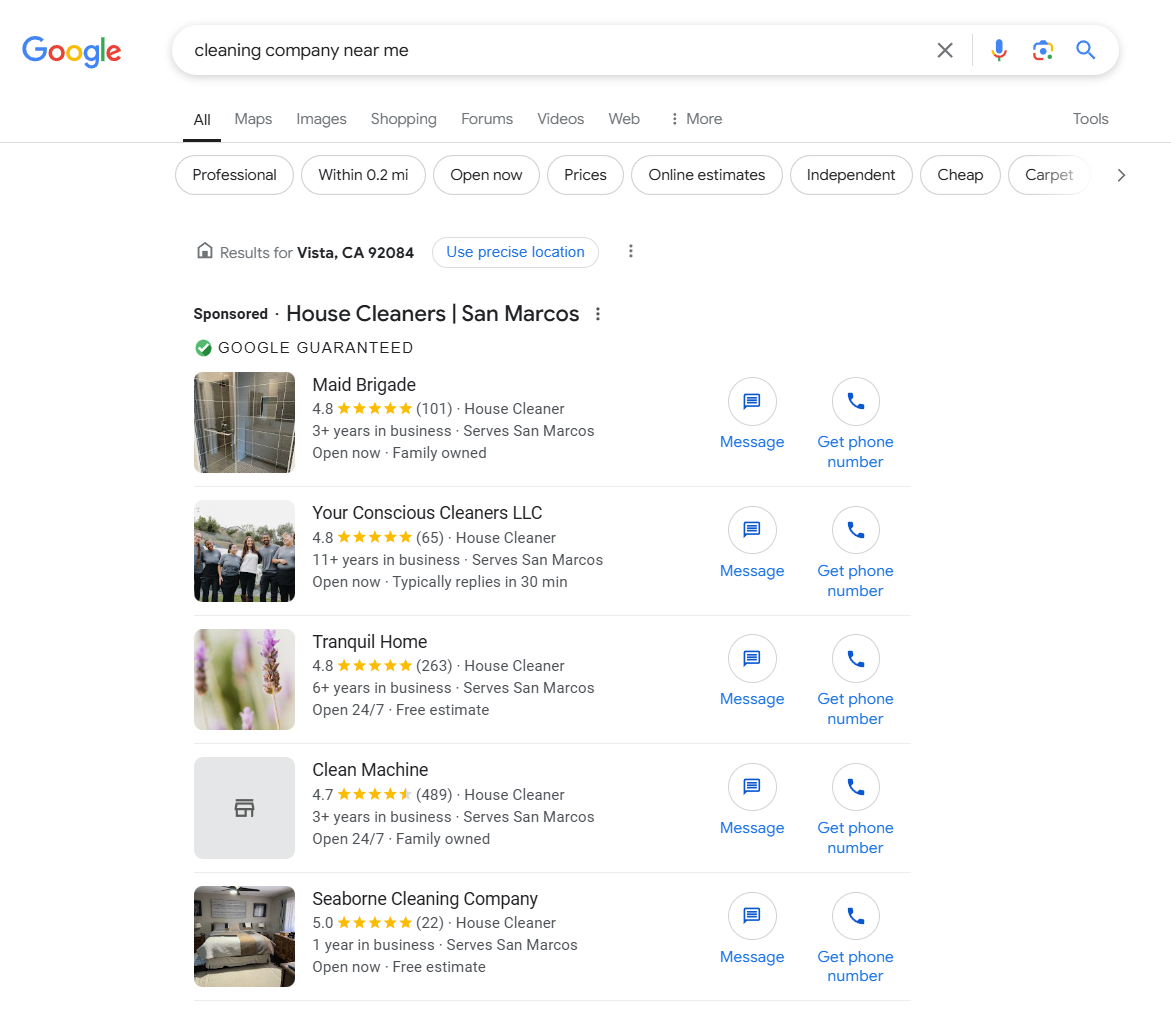
Task: Toggle the Cheap filter chip
Action: (x=960, y=175)
